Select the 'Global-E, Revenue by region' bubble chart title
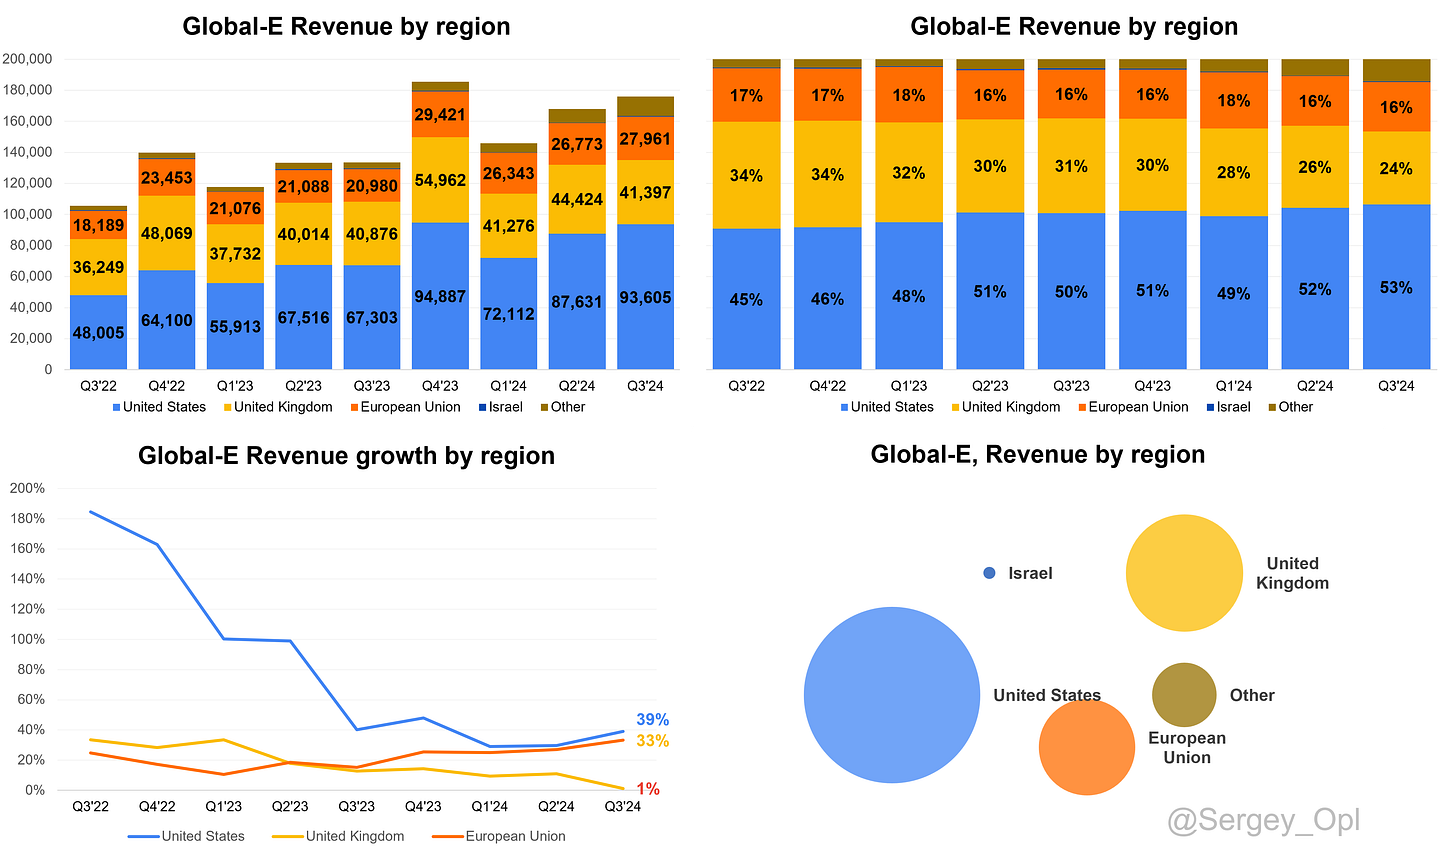1456x858 pixels. coord(1038,455)
